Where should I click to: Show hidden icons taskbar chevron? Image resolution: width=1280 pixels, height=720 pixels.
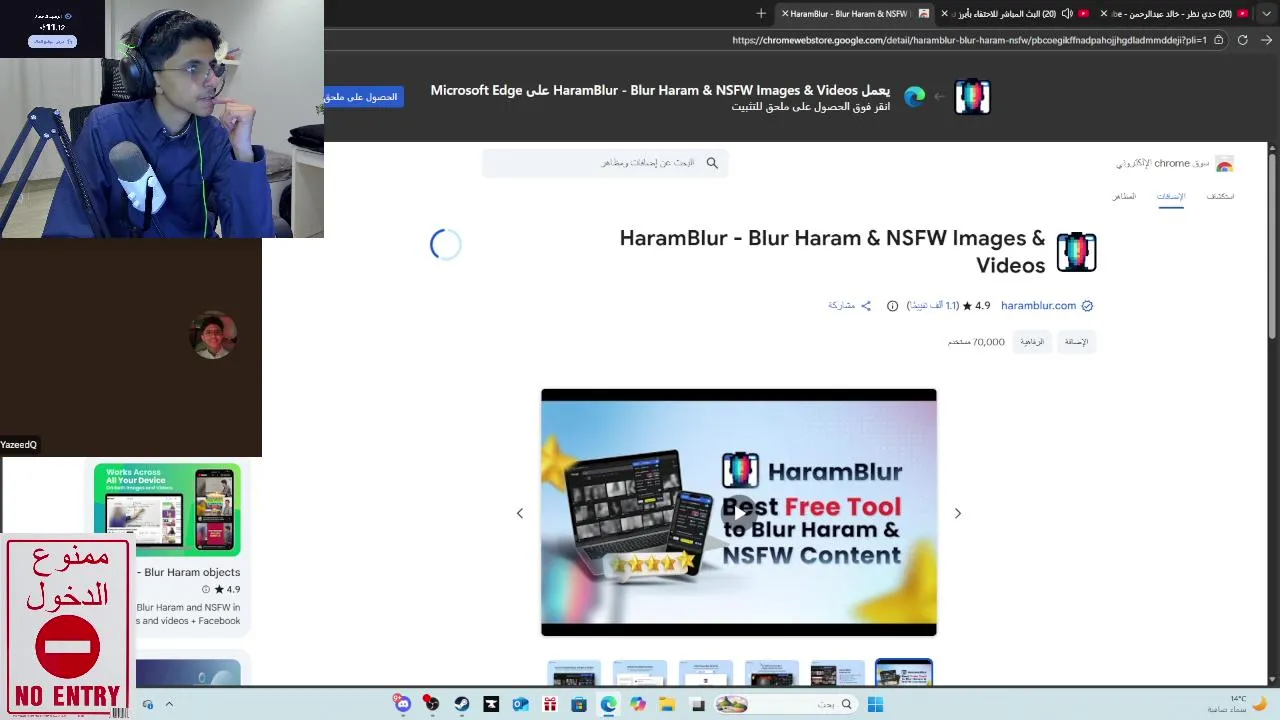click(x=169, y=704)
